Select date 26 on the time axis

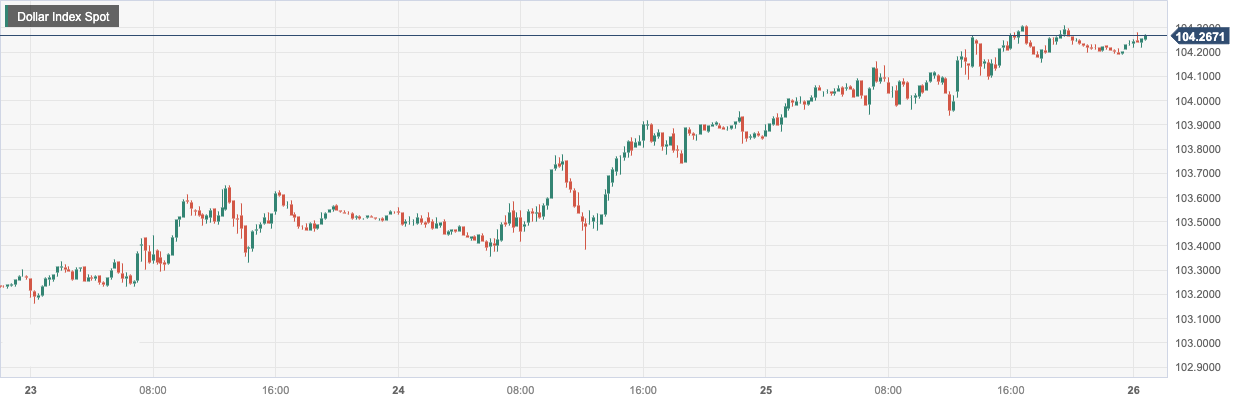1133,390
